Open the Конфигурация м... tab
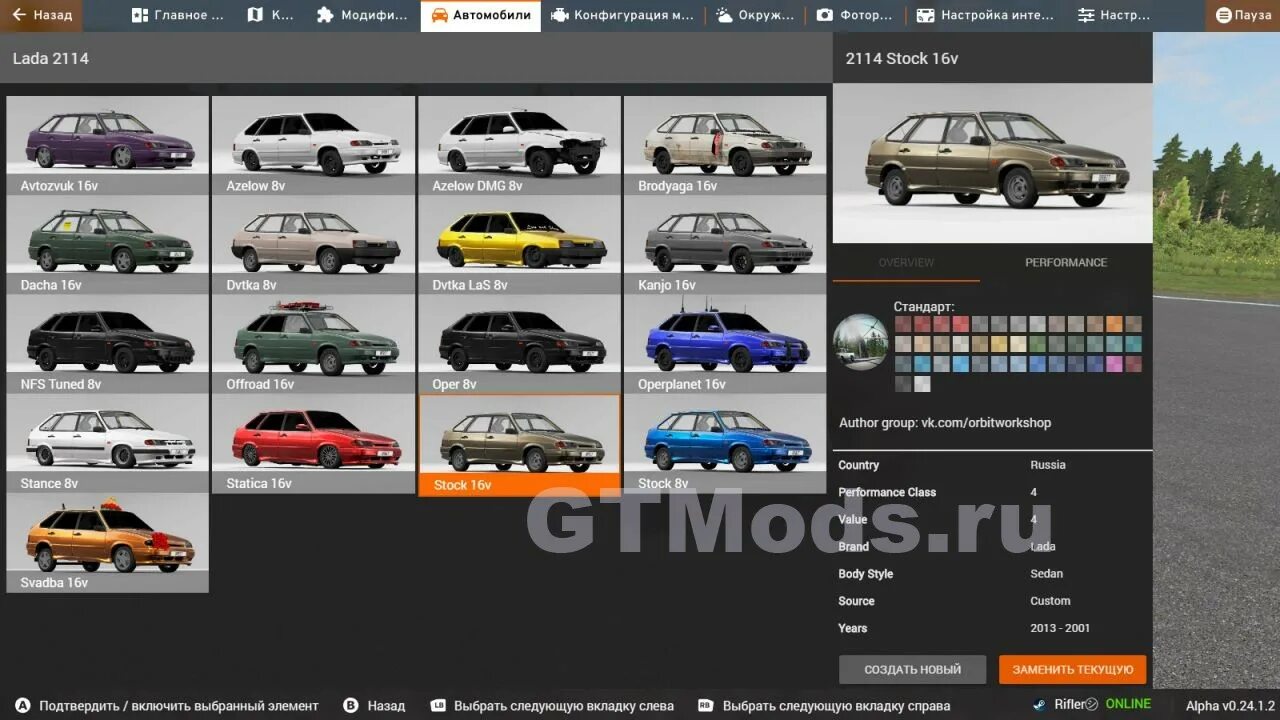 pos(622,15)
